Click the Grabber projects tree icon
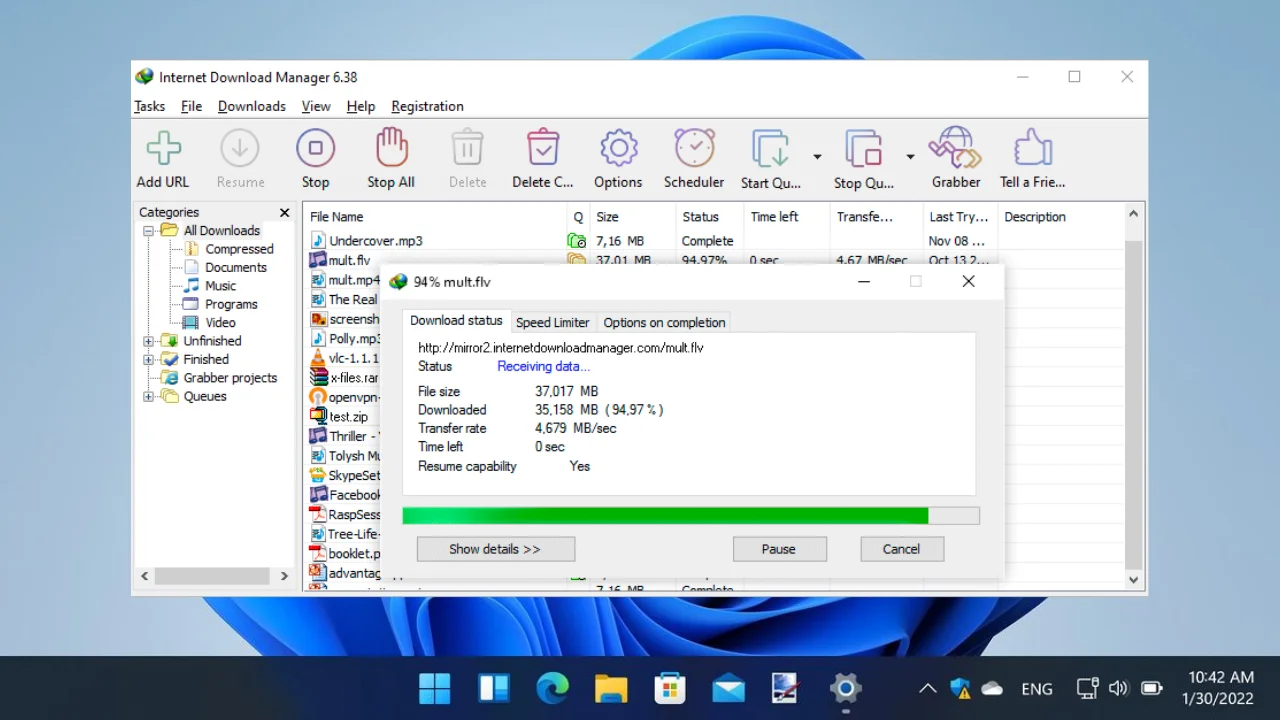 point(170,378)
